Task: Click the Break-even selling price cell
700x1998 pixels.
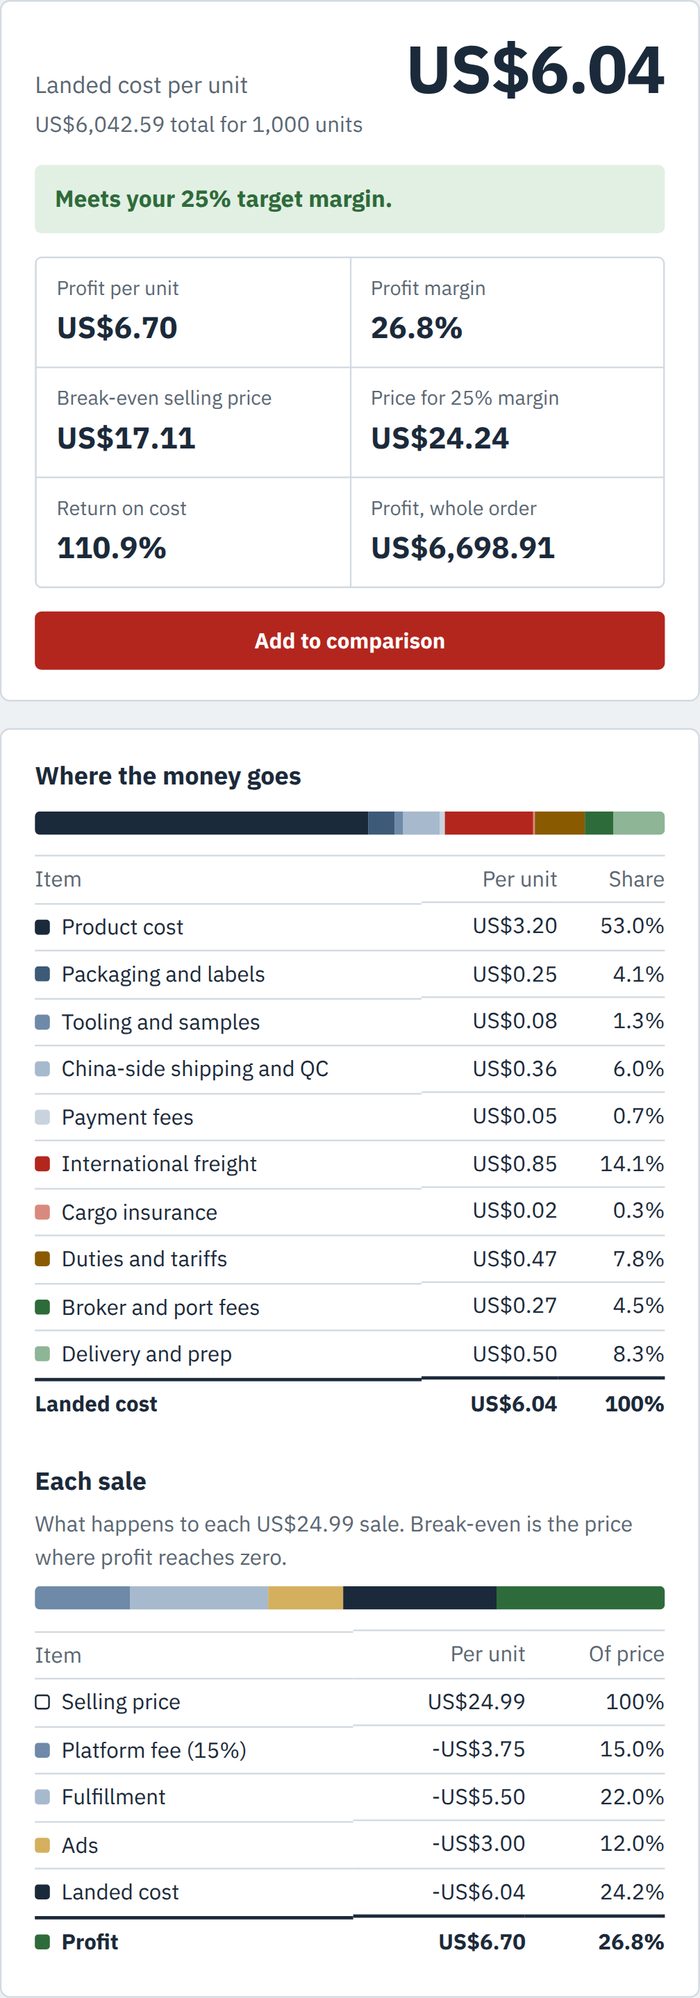Action: click(x=193, y=422)
